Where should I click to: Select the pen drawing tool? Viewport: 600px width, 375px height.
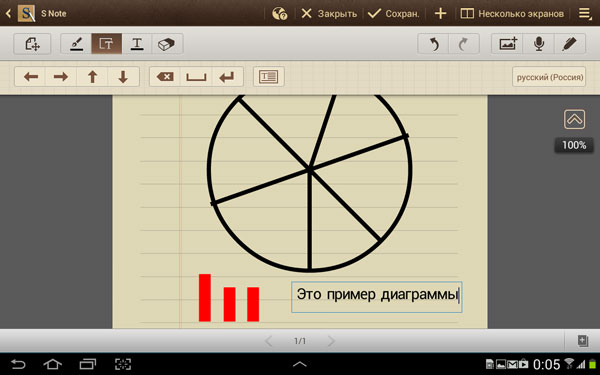pos(76,44)
